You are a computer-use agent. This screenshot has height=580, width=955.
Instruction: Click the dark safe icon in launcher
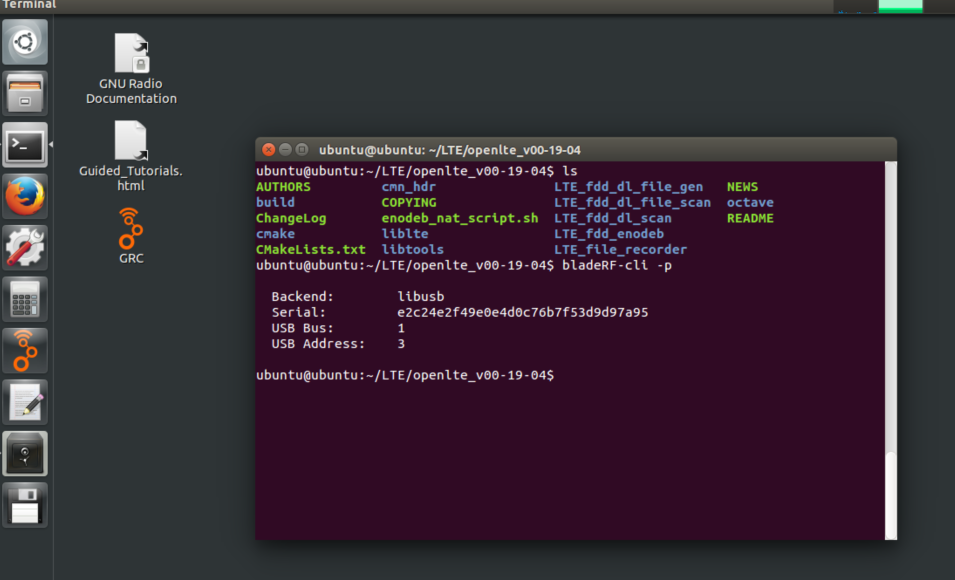coord(25,453)
